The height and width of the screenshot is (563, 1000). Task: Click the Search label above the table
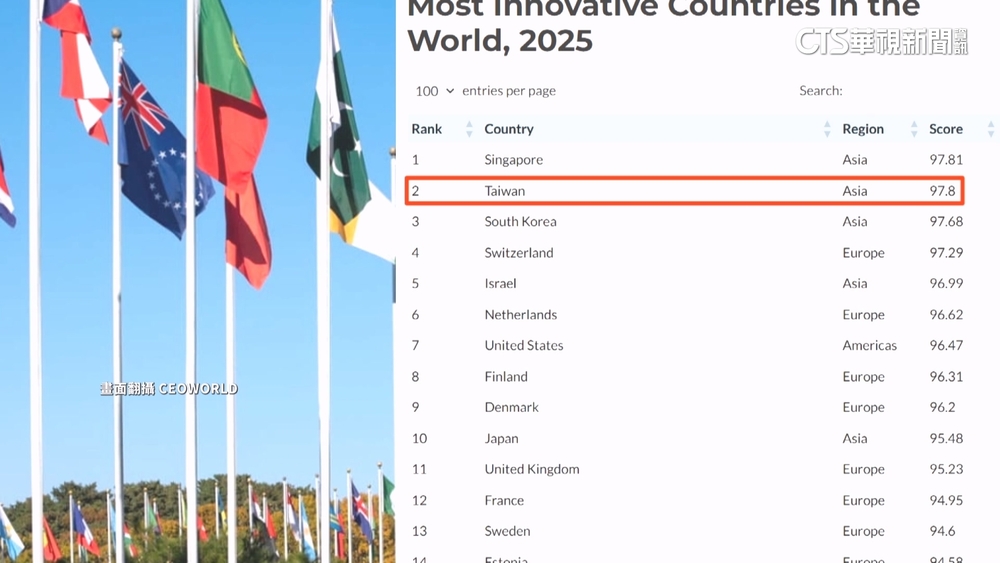click(x=820, y=91)
